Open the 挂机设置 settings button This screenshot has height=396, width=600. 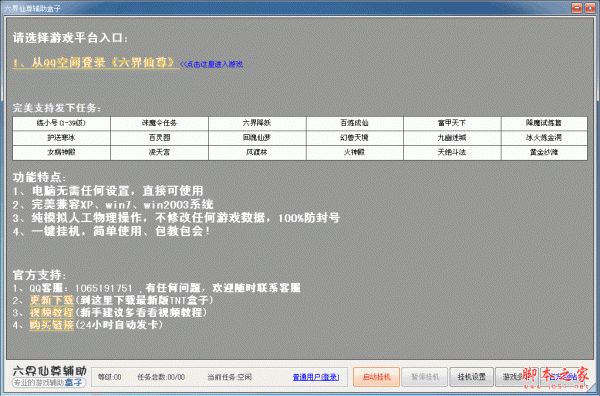471,377
